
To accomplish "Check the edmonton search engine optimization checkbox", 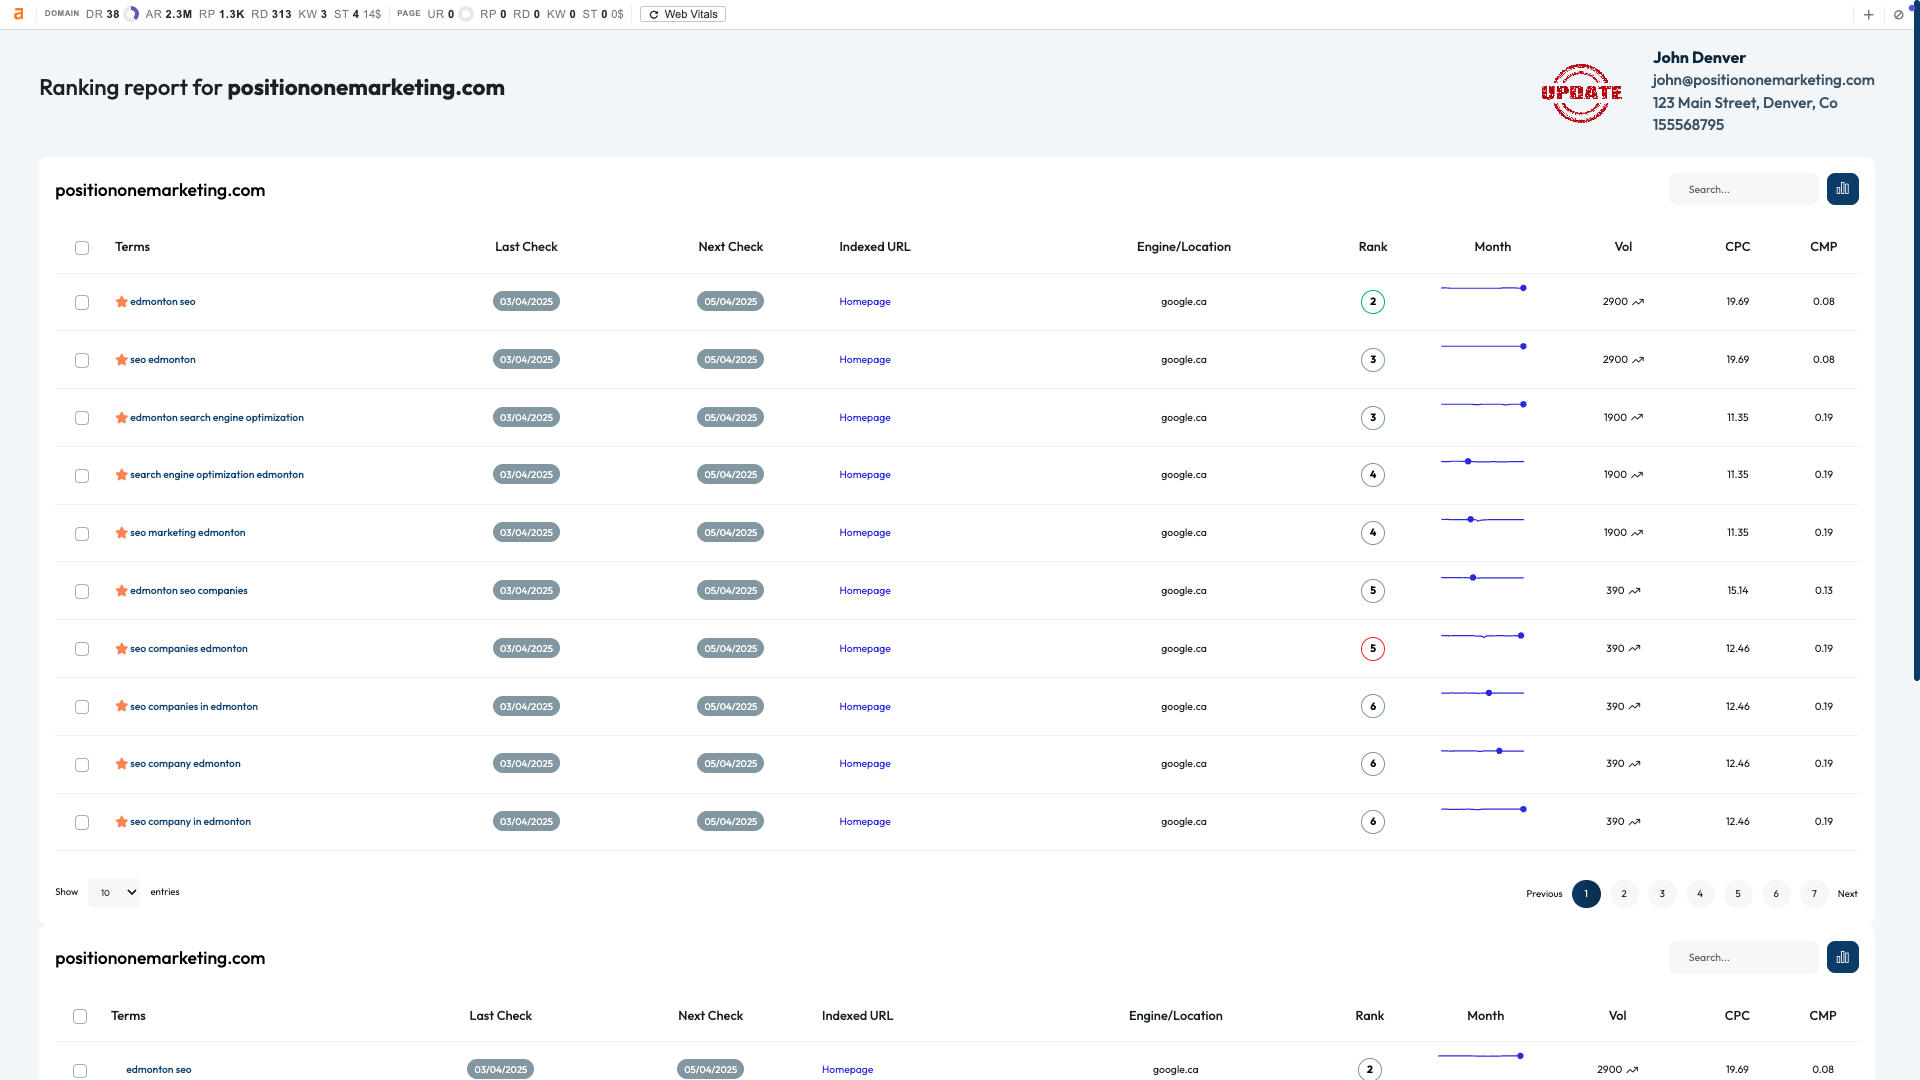I will pos(82,418).
